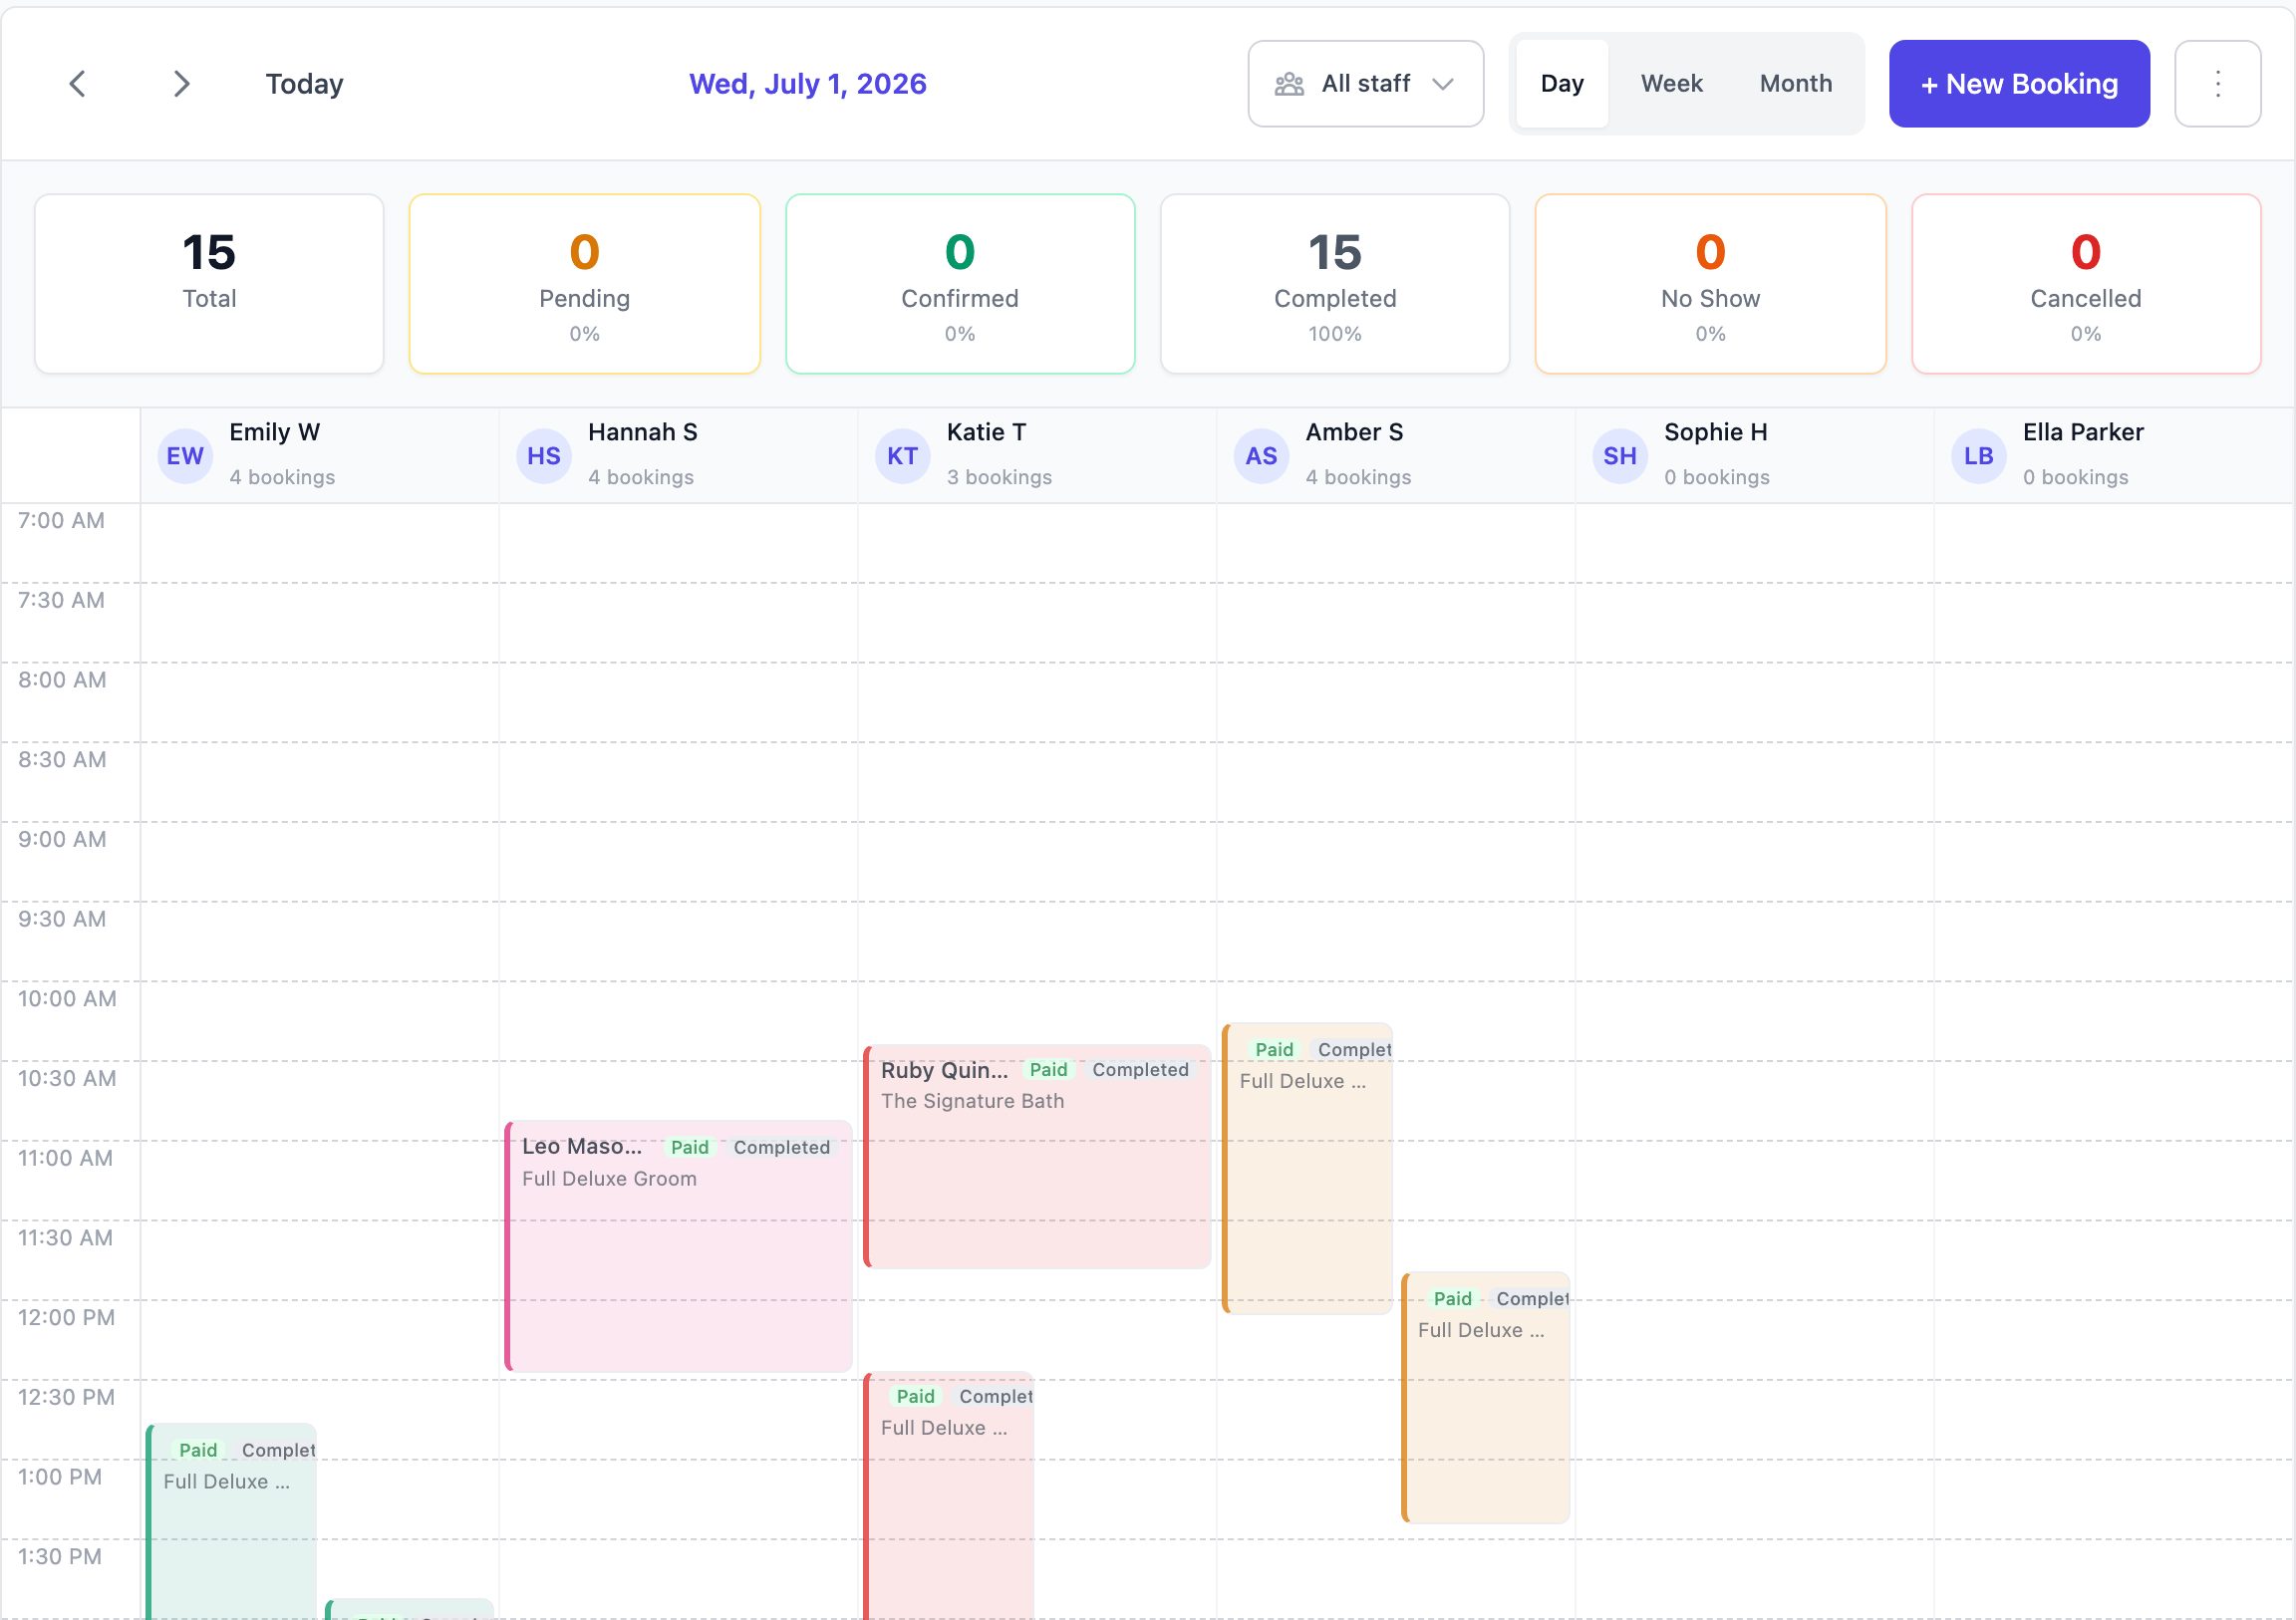The height and width of the screenshot is (1620, 2296).
Task: Click the Paid badge on Leo Mason's booking
Action: coord(690,1148)
